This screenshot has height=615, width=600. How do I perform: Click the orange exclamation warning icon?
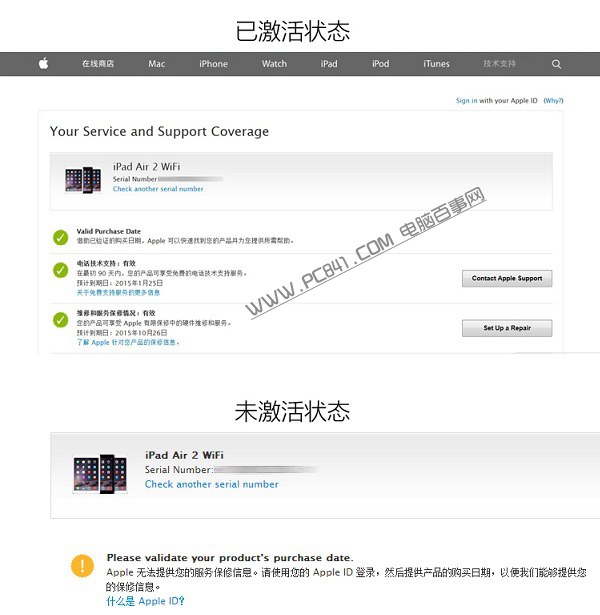coord(82,566)
